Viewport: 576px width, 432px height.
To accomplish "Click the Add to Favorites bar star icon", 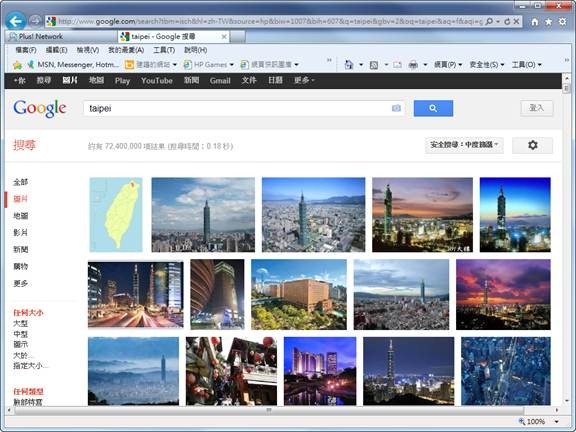I will (x=17, y=65).
